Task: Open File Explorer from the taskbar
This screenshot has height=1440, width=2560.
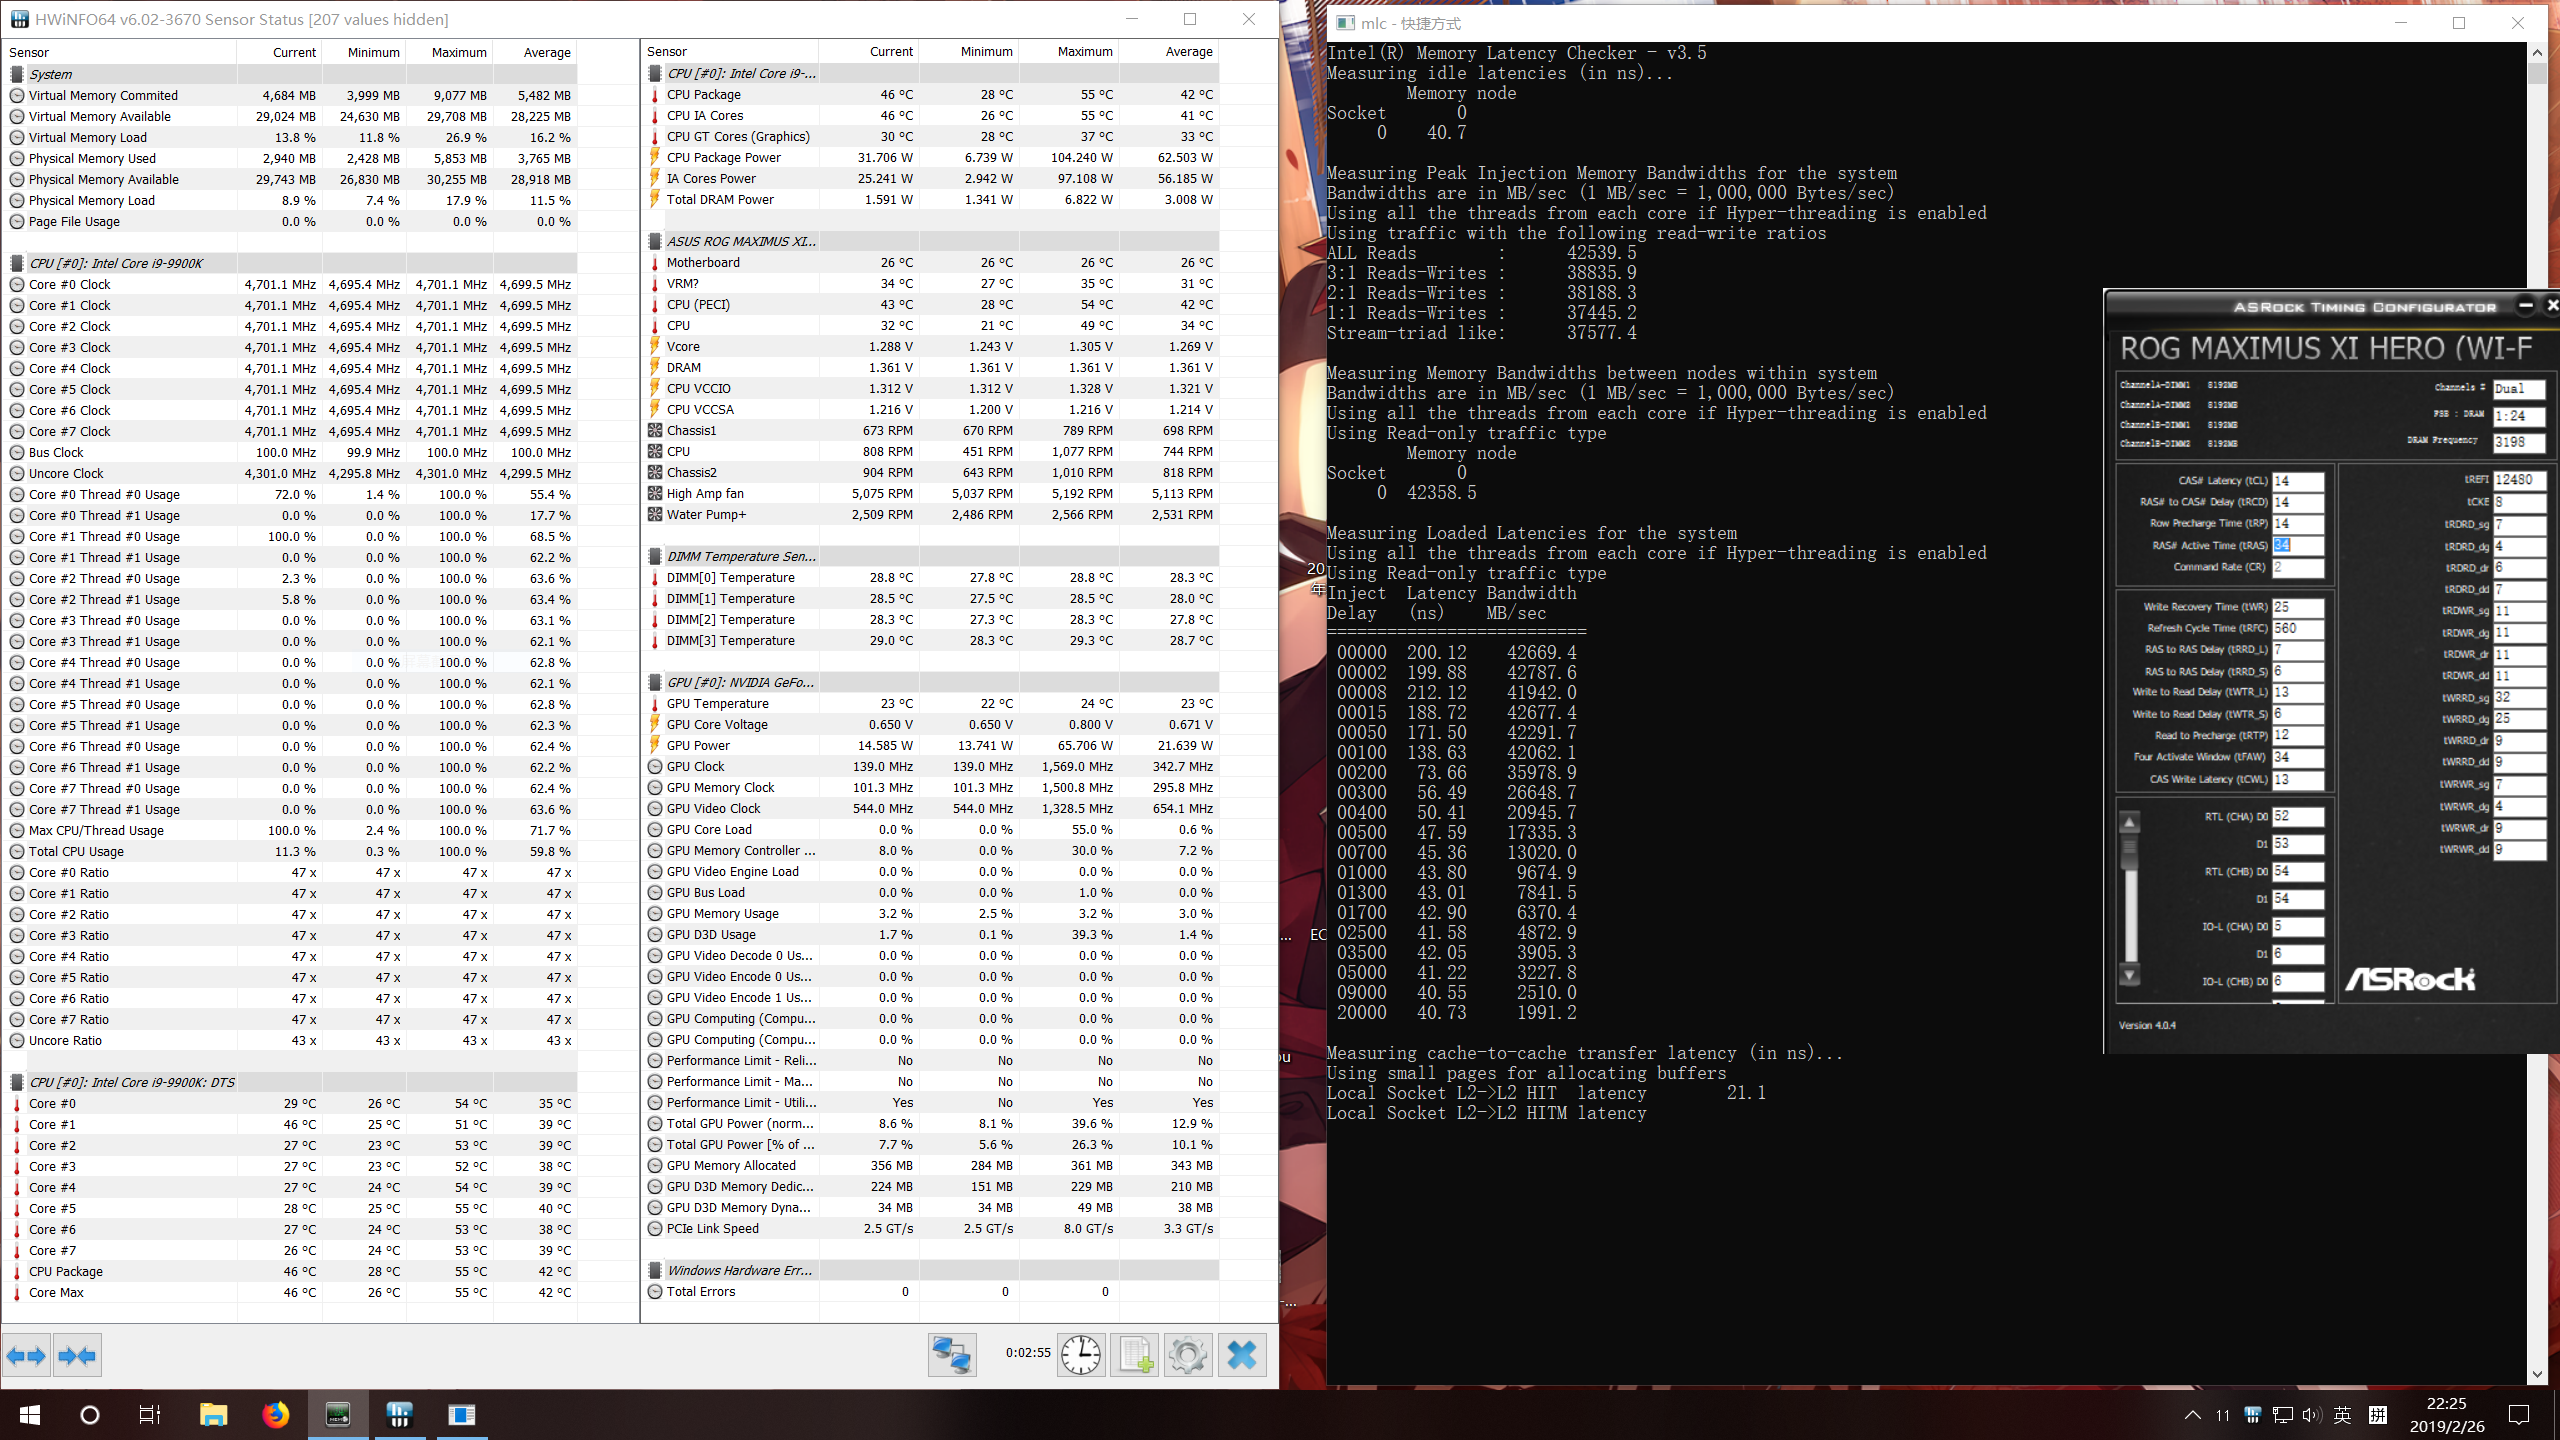Action: point(213,1414)
